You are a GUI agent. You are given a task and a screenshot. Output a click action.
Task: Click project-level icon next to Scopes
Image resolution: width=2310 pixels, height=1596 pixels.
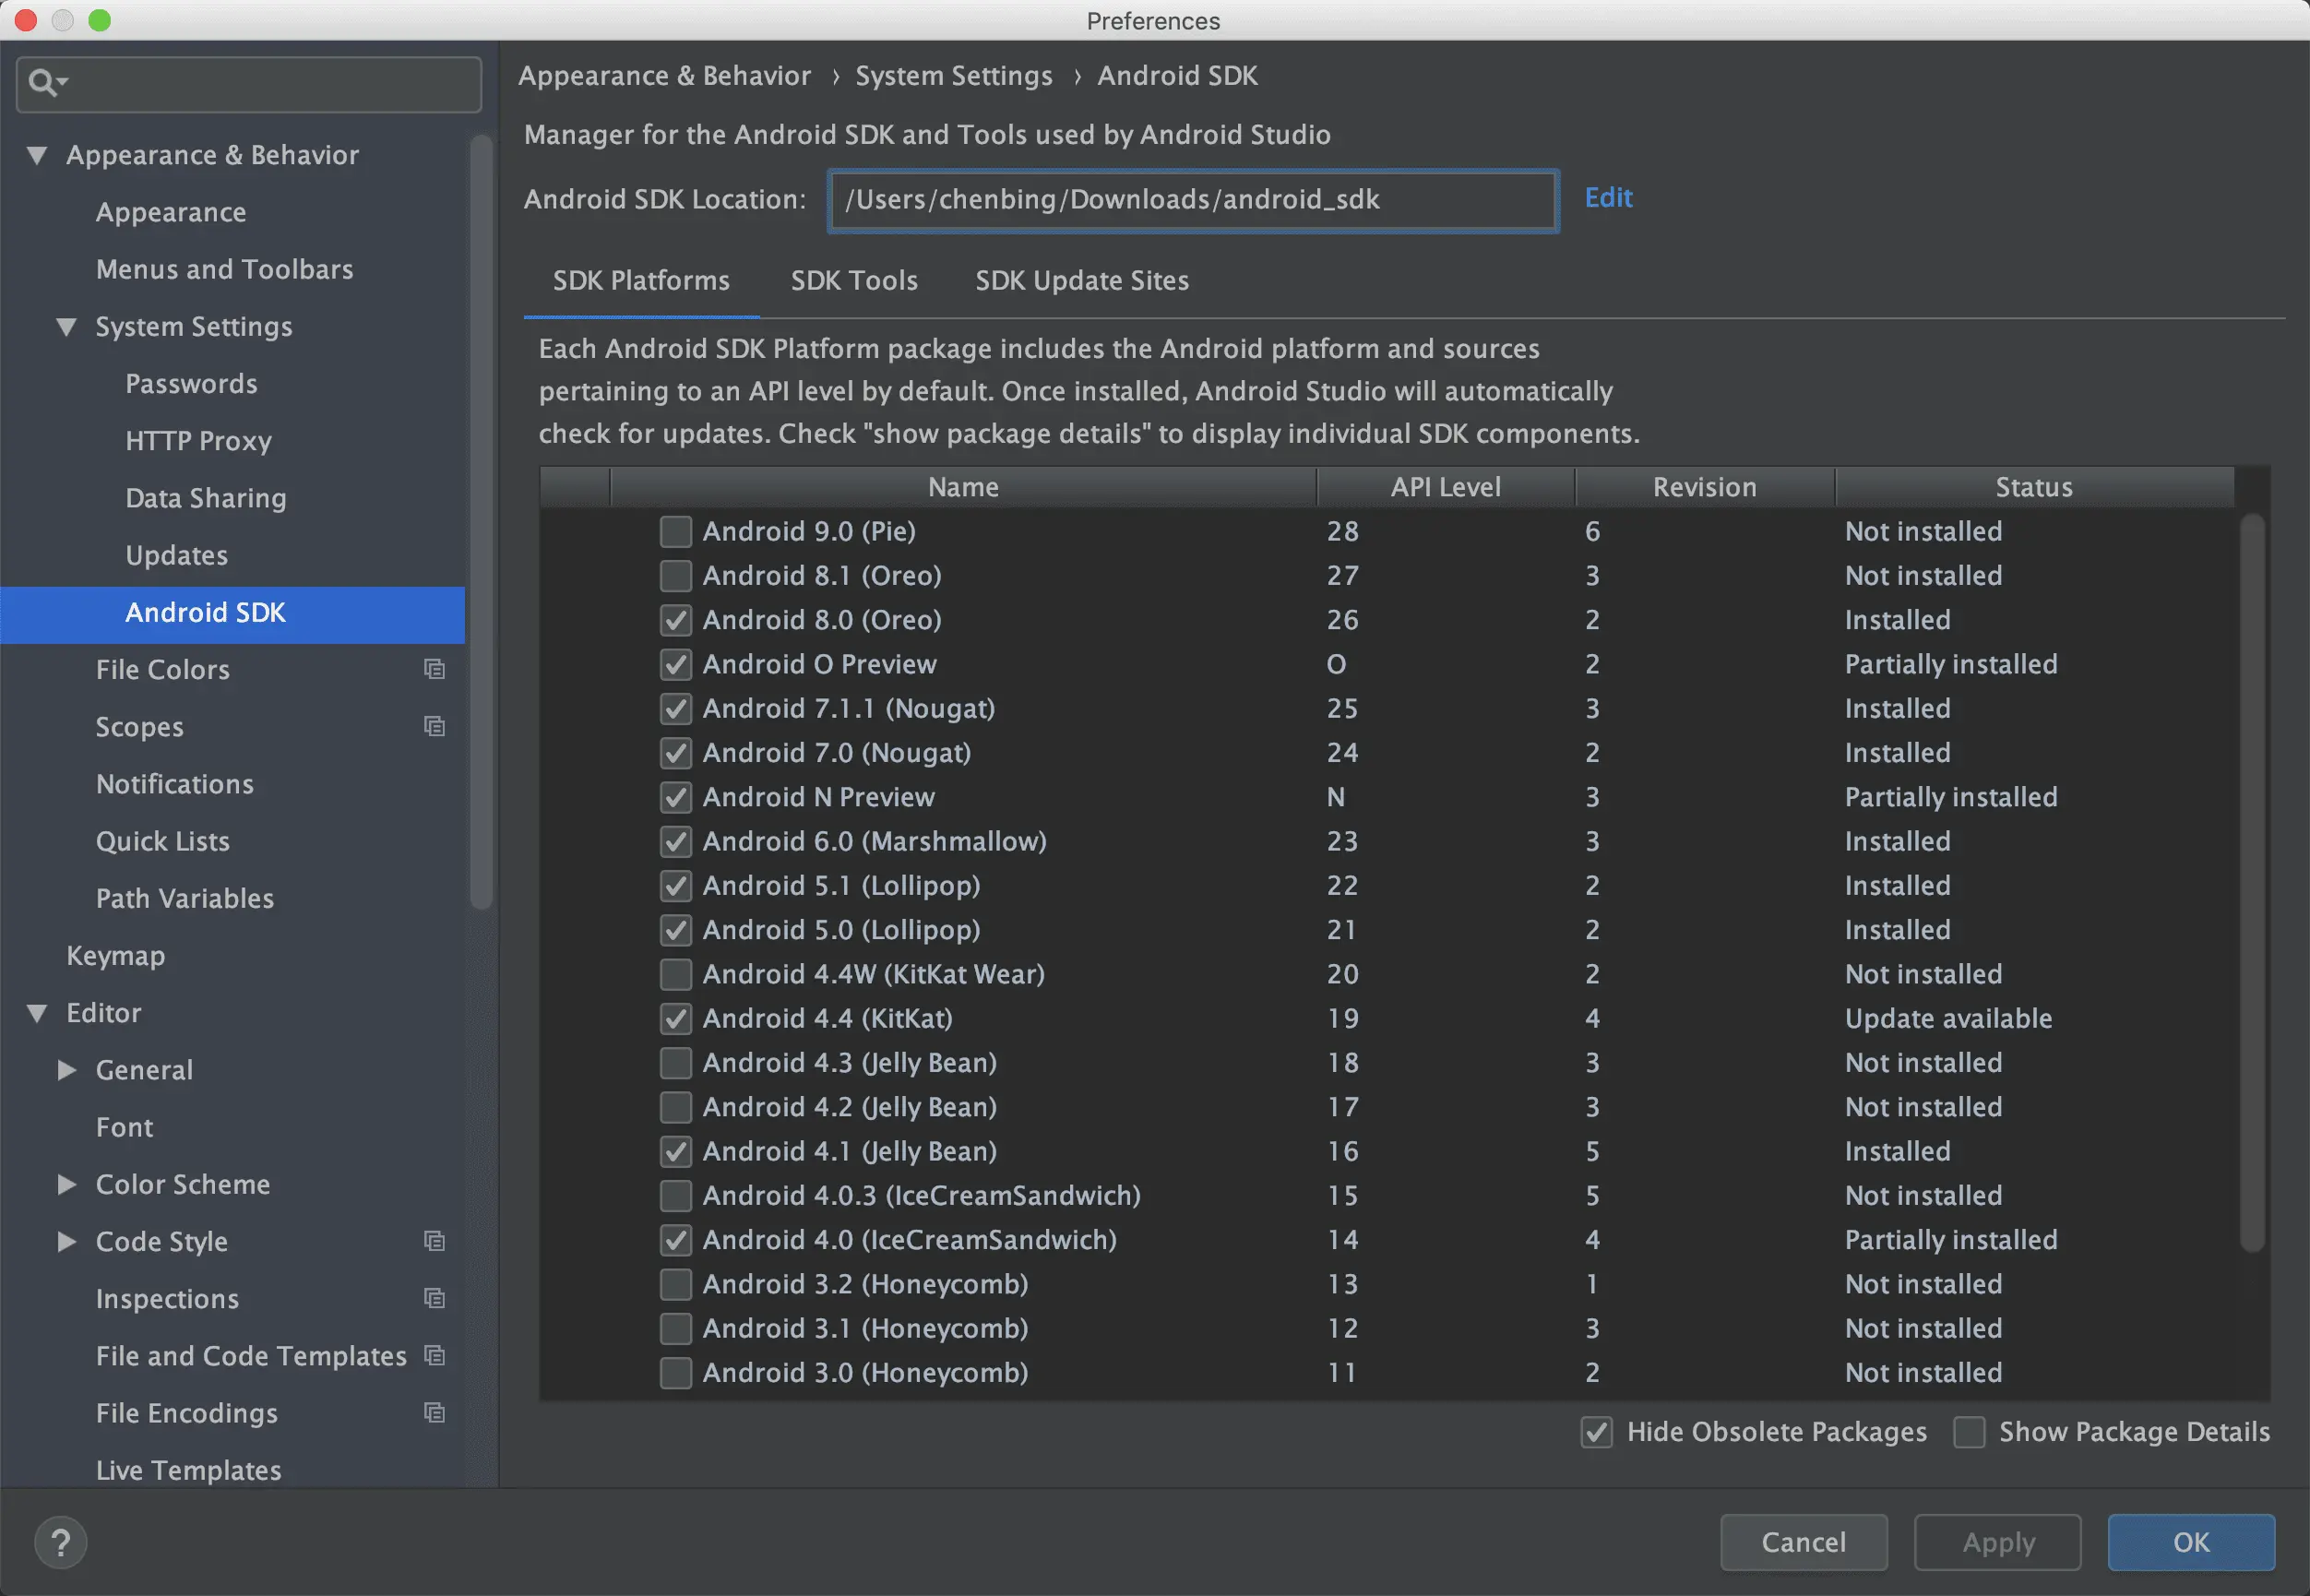tap(434, 726)
